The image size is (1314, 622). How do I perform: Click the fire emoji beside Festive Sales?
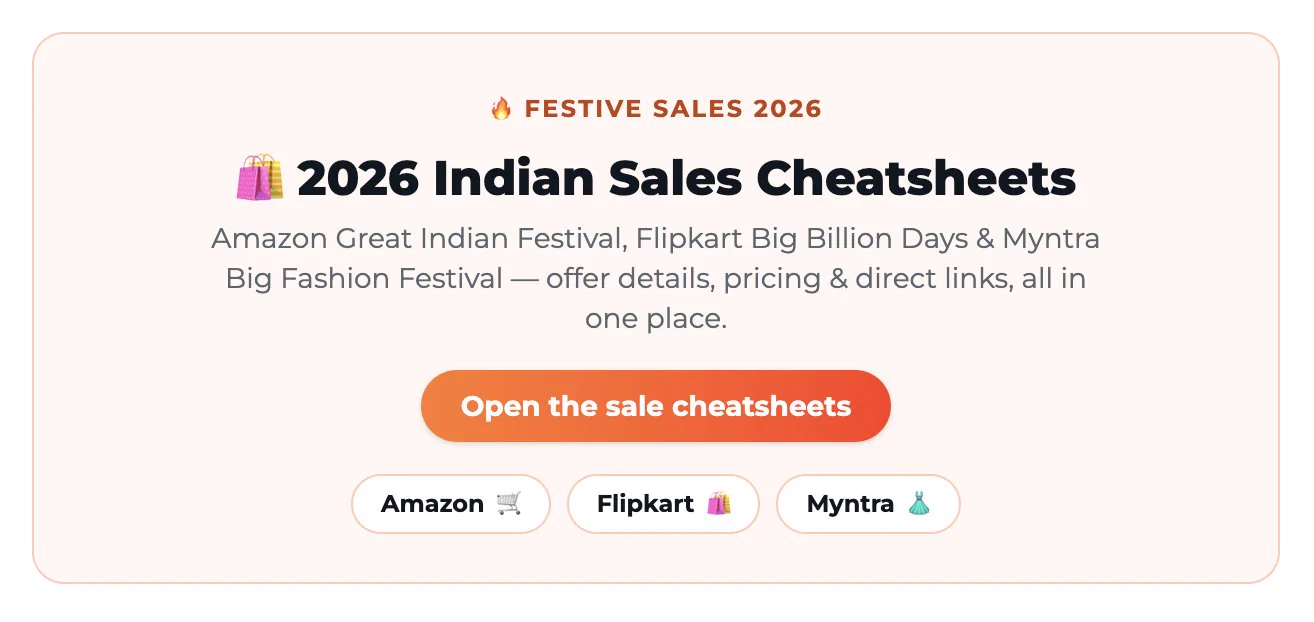501,108
